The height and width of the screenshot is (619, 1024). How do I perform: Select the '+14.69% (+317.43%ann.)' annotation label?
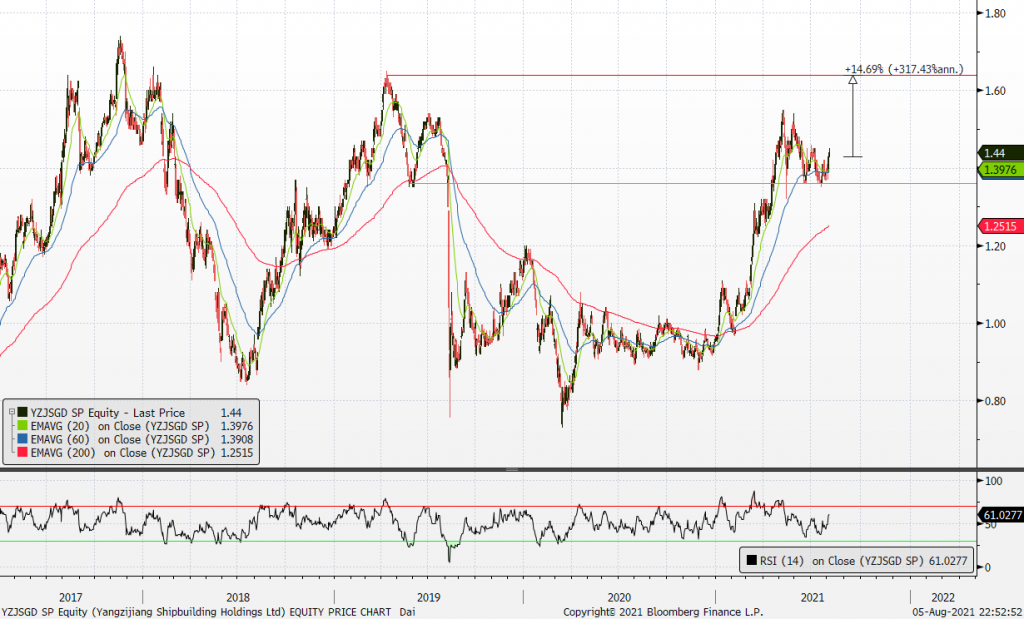point(904,69)
